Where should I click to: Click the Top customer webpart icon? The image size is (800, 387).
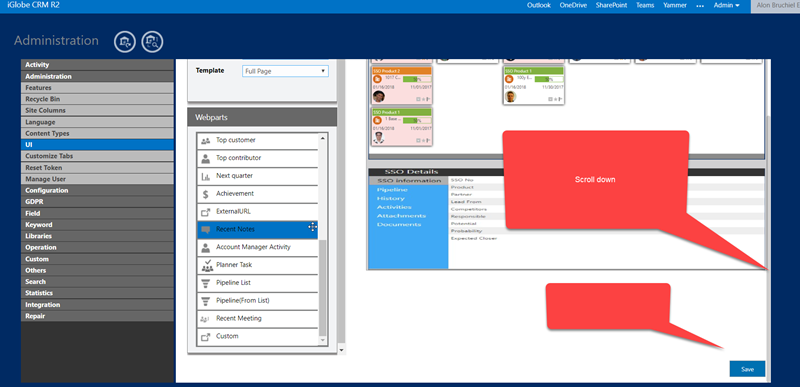[206, 140]
